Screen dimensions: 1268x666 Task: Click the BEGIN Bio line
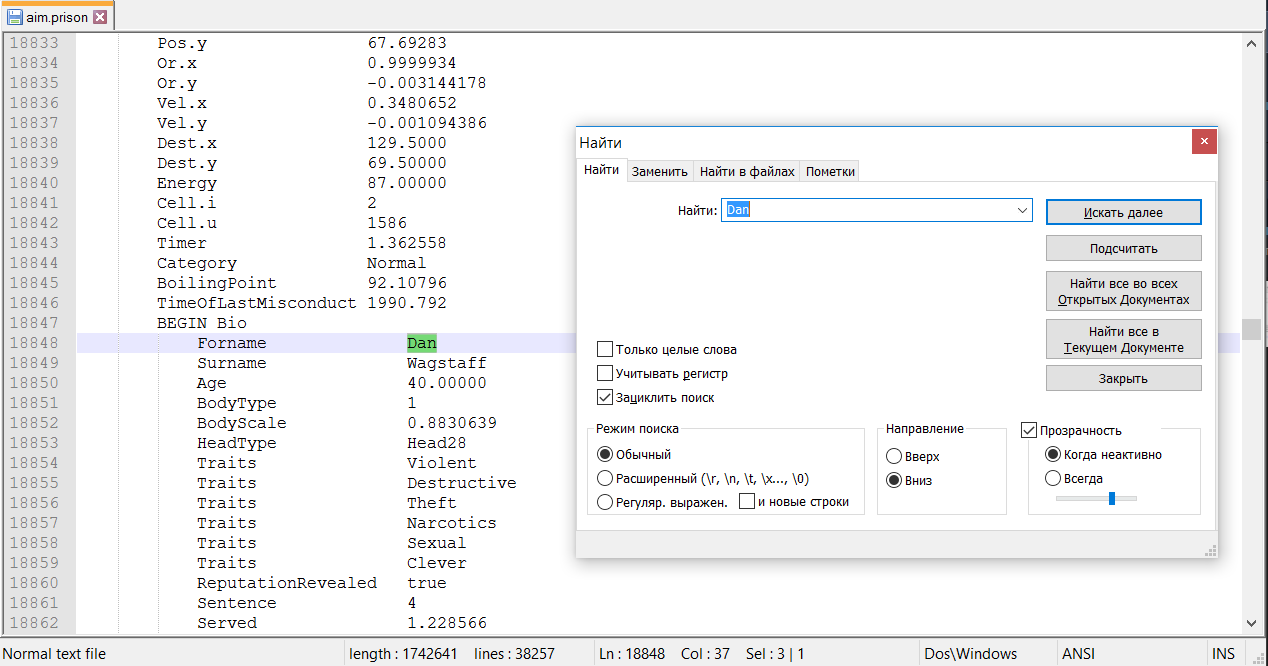click(x=202, y=323)
